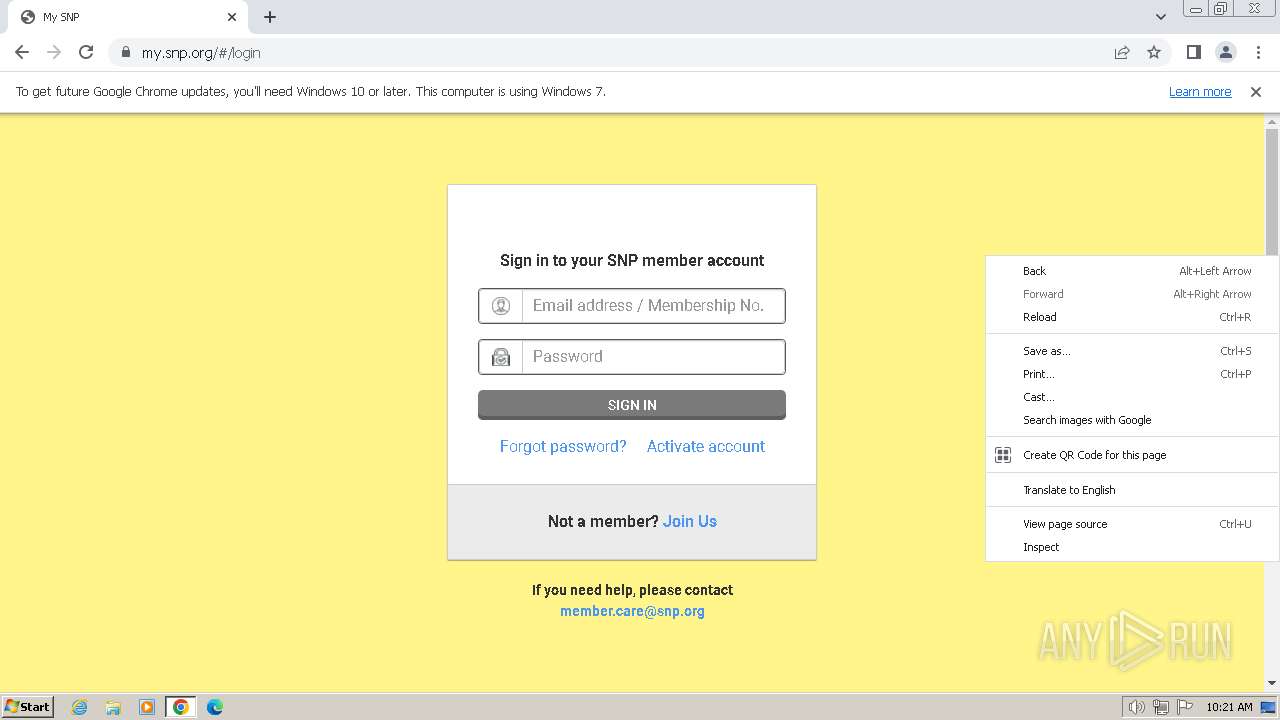
Task: Open the share this page icon
Action: 1122,53
